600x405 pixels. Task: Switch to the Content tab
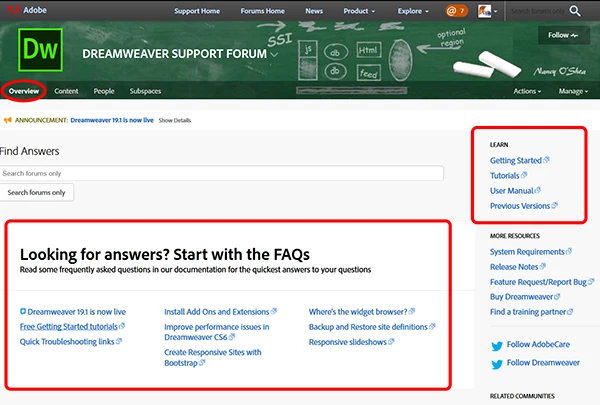(x=66, y=91)
